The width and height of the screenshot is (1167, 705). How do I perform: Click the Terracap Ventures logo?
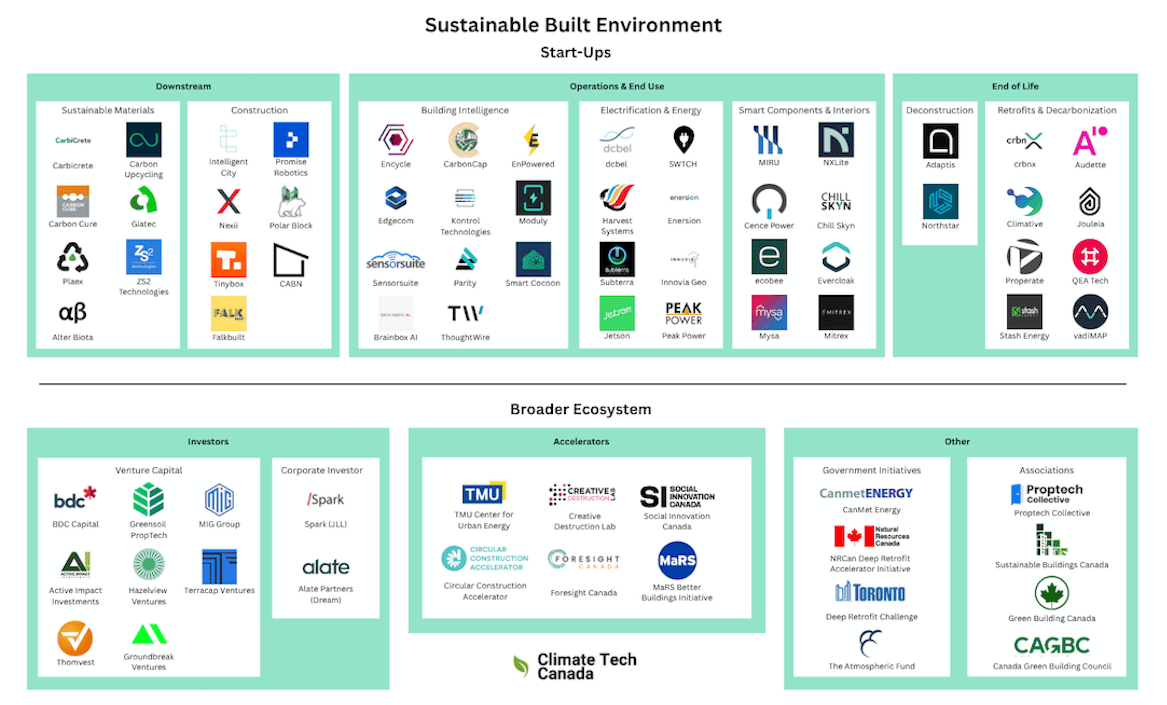pos(220,567)
